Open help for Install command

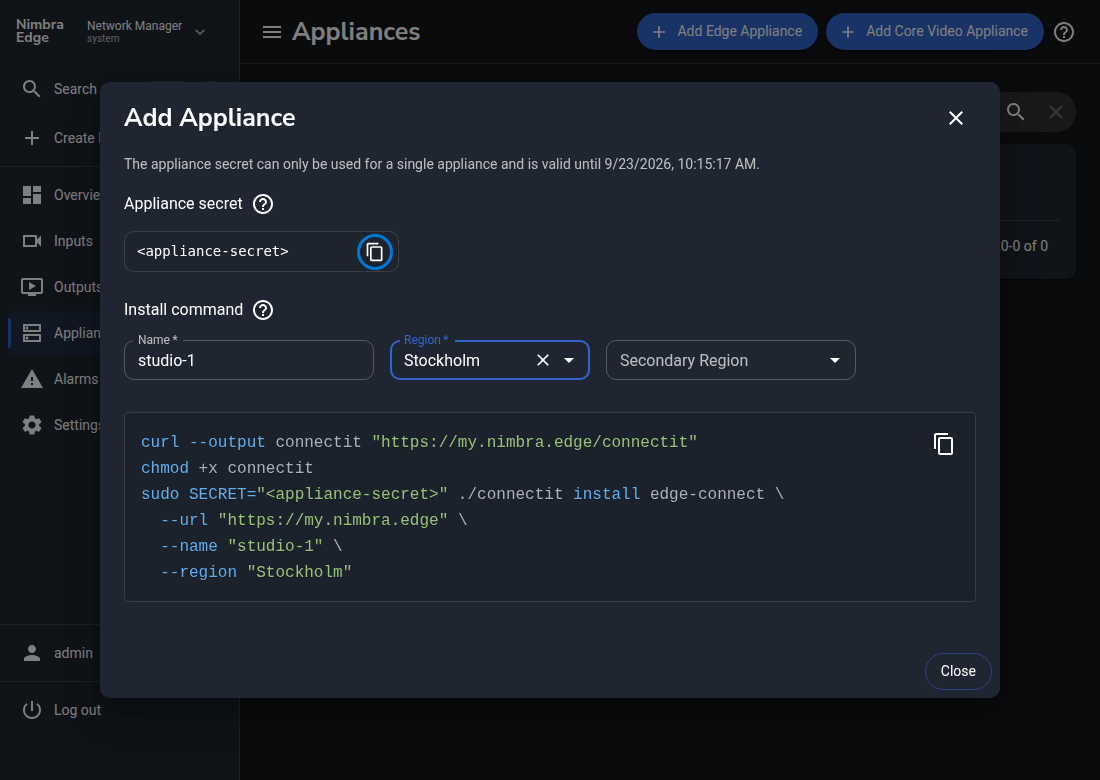[x=263, y=310]
